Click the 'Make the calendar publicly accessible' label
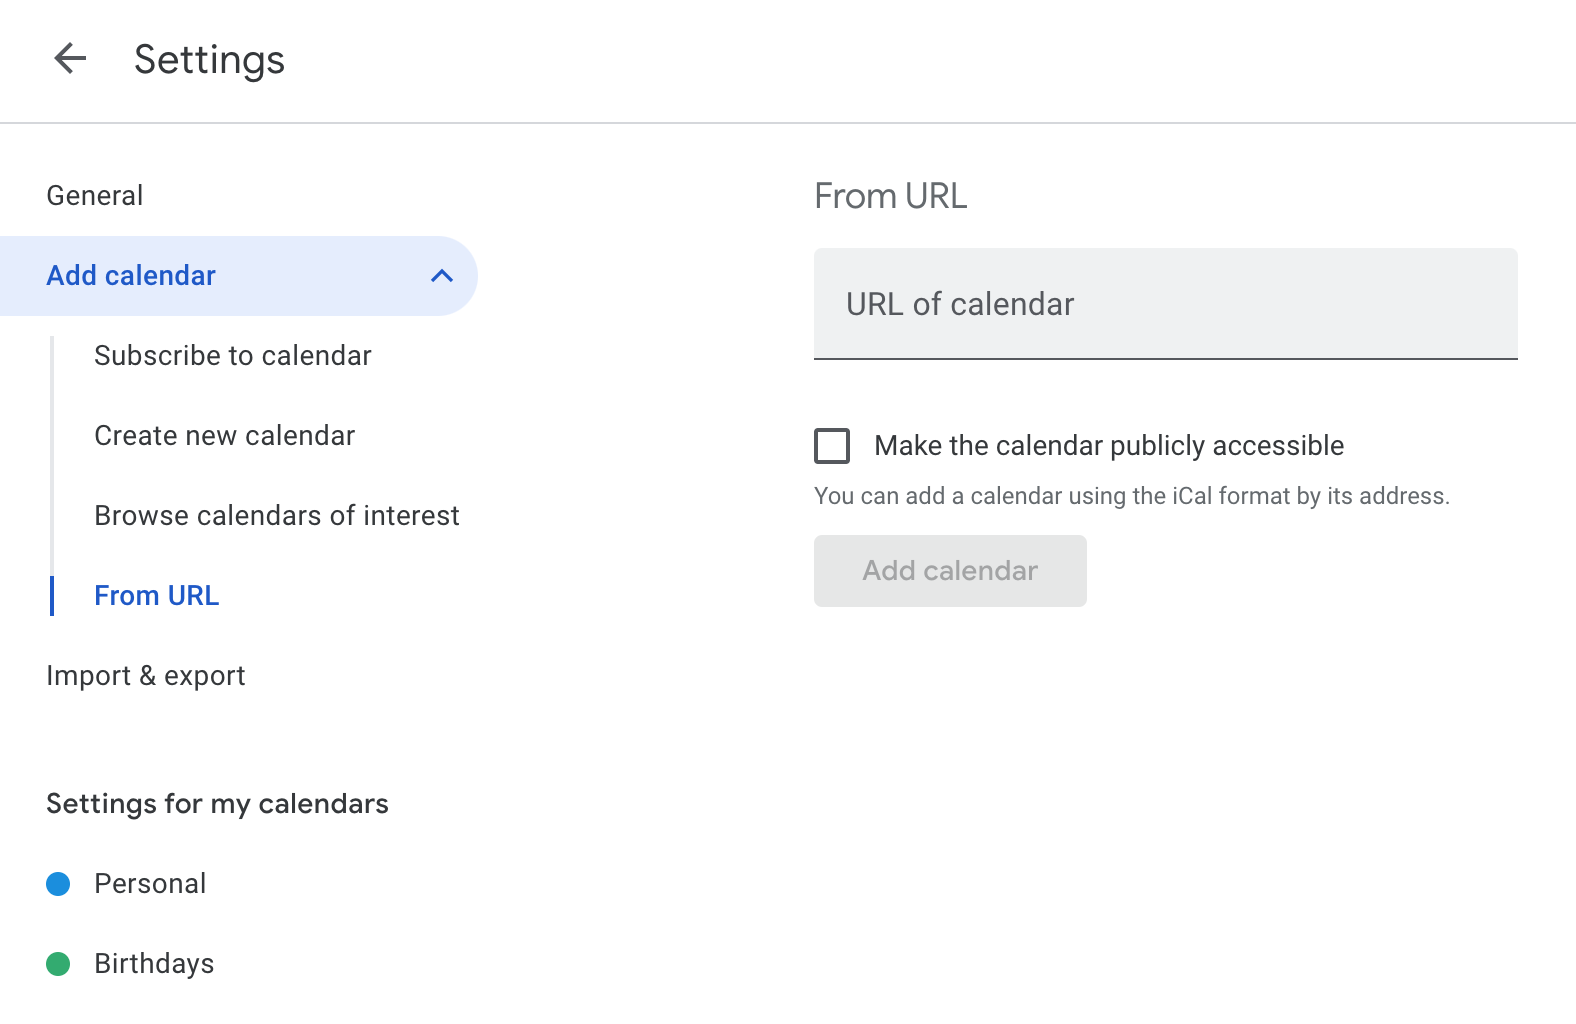 (x=1108, y=446)
